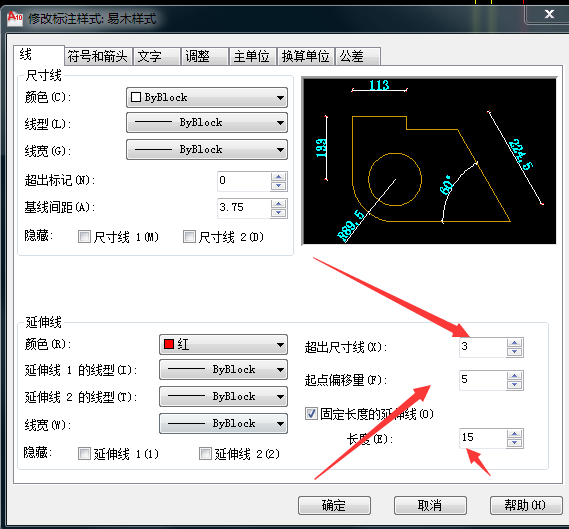Toggle hide 延伸线 1(1) checkbox

(84, 454)
